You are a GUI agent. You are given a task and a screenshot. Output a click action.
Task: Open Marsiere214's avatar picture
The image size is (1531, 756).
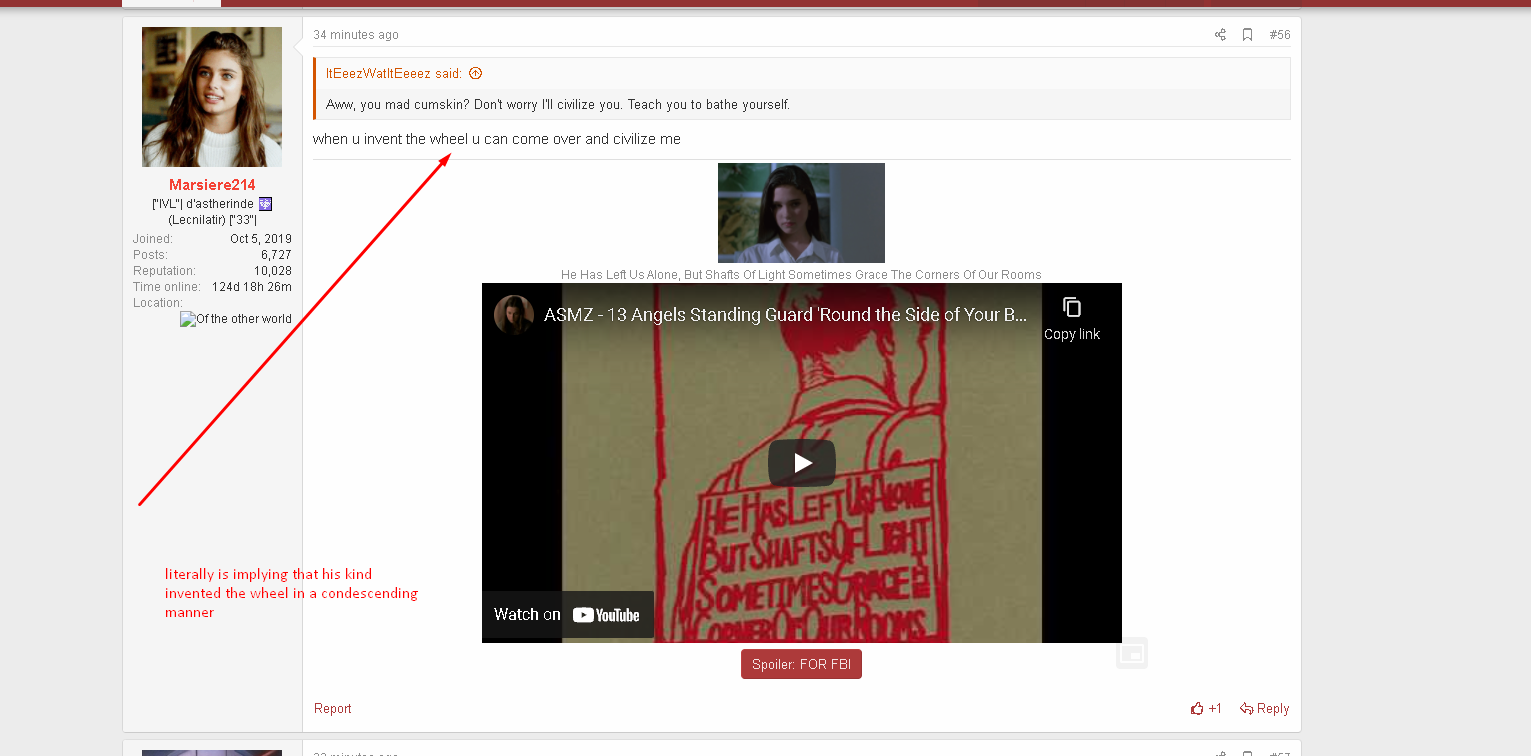pos(212,97)
